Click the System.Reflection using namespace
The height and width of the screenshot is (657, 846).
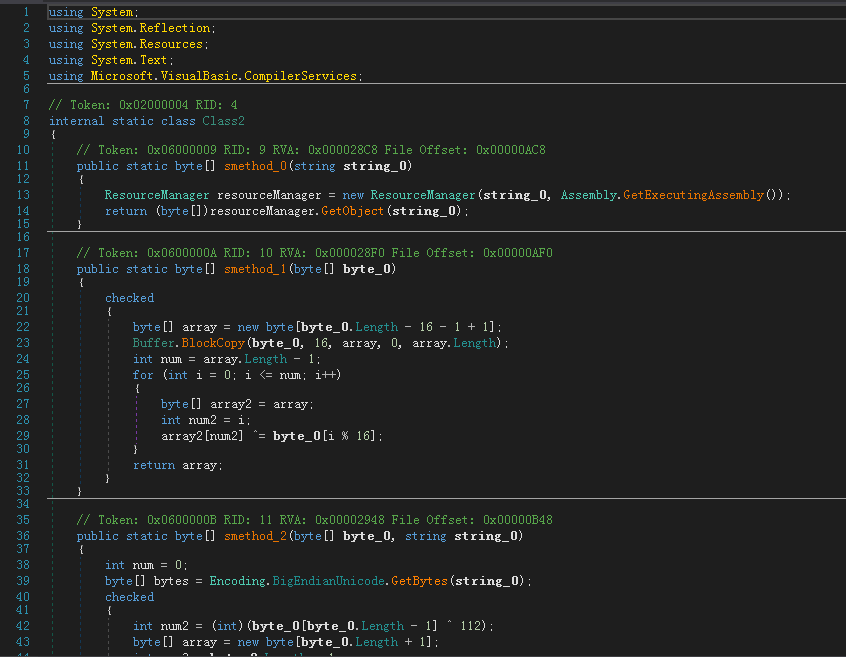151,28
